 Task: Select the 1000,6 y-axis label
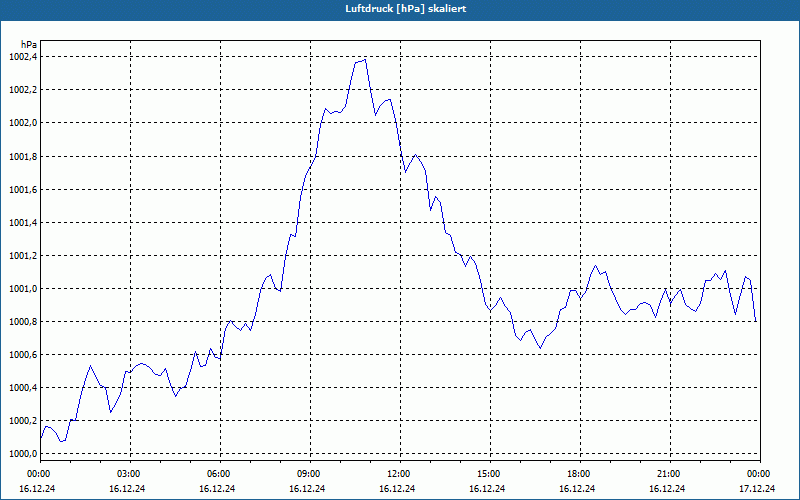coord(23,355)
